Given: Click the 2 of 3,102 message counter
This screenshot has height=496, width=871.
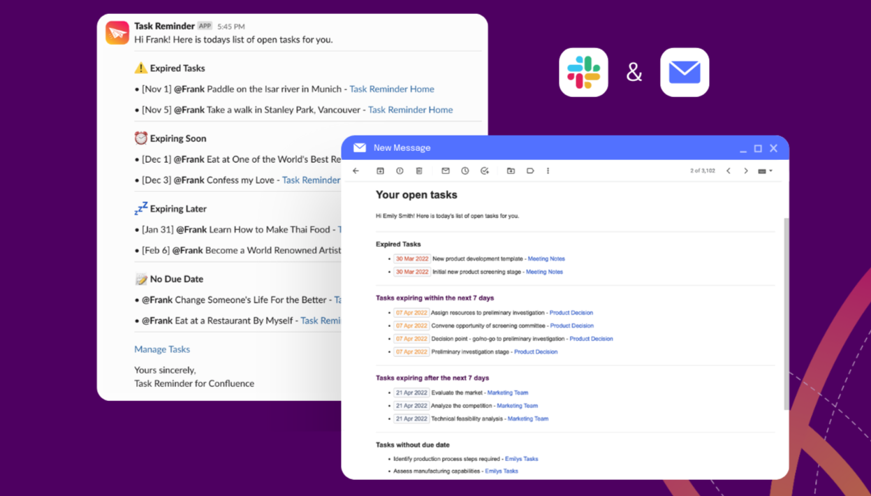Looking at the screenshot, I should [703, 171].
